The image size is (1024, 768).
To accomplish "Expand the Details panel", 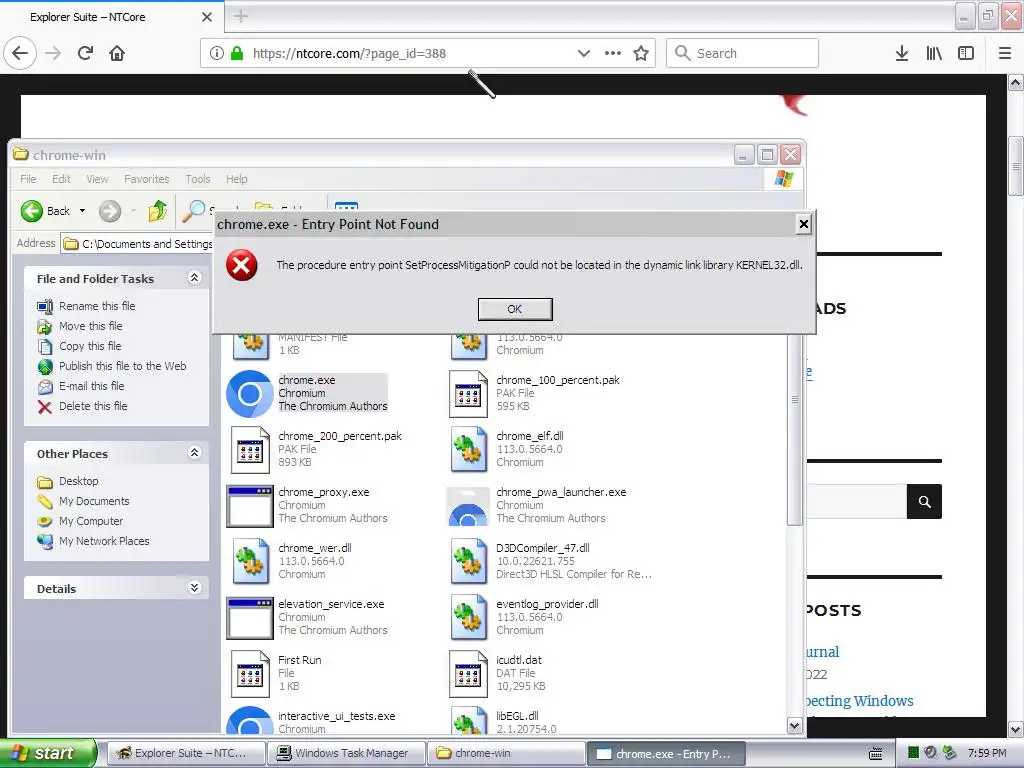I will point(194,588).
